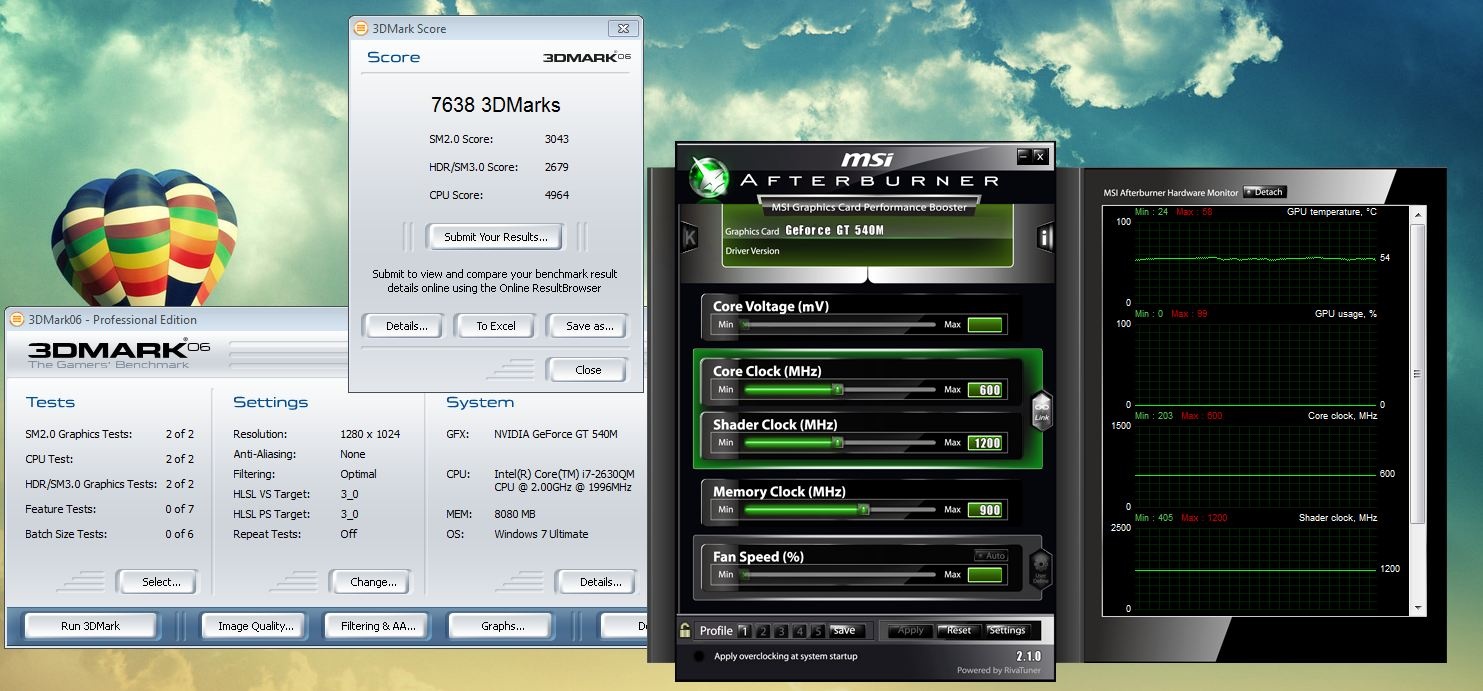Viewport: 1483px width, 691px height.
Task: Click the Close button in 3DMark Score
Action: (588, 370)
